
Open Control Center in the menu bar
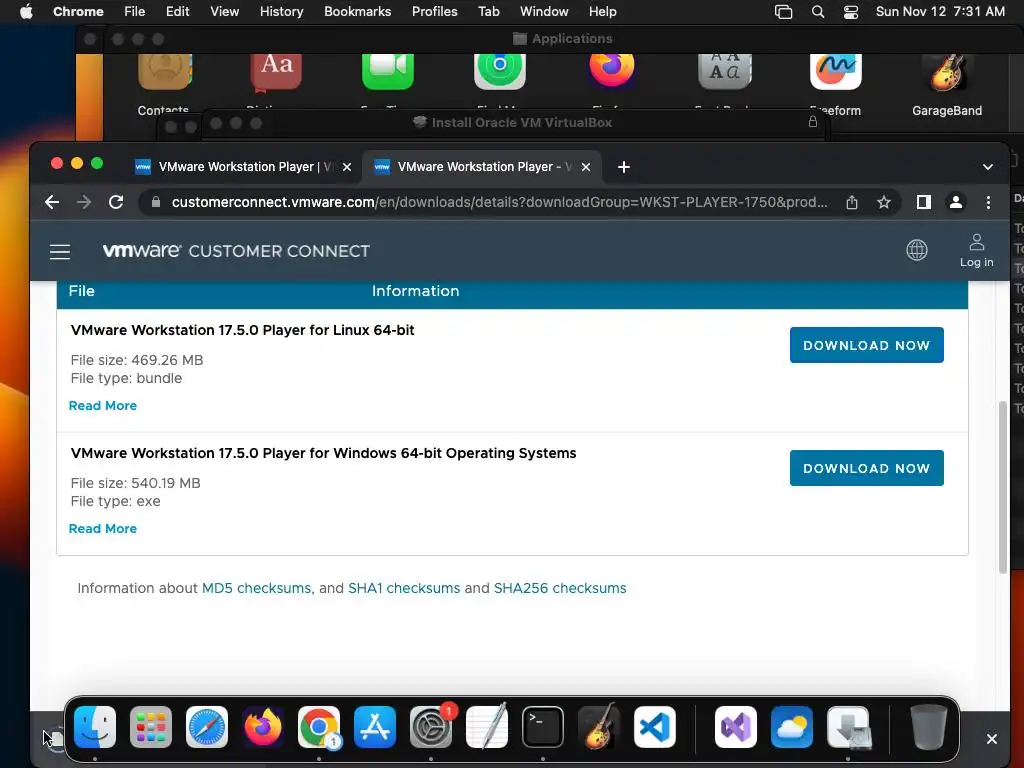click(x=851, y=12)
